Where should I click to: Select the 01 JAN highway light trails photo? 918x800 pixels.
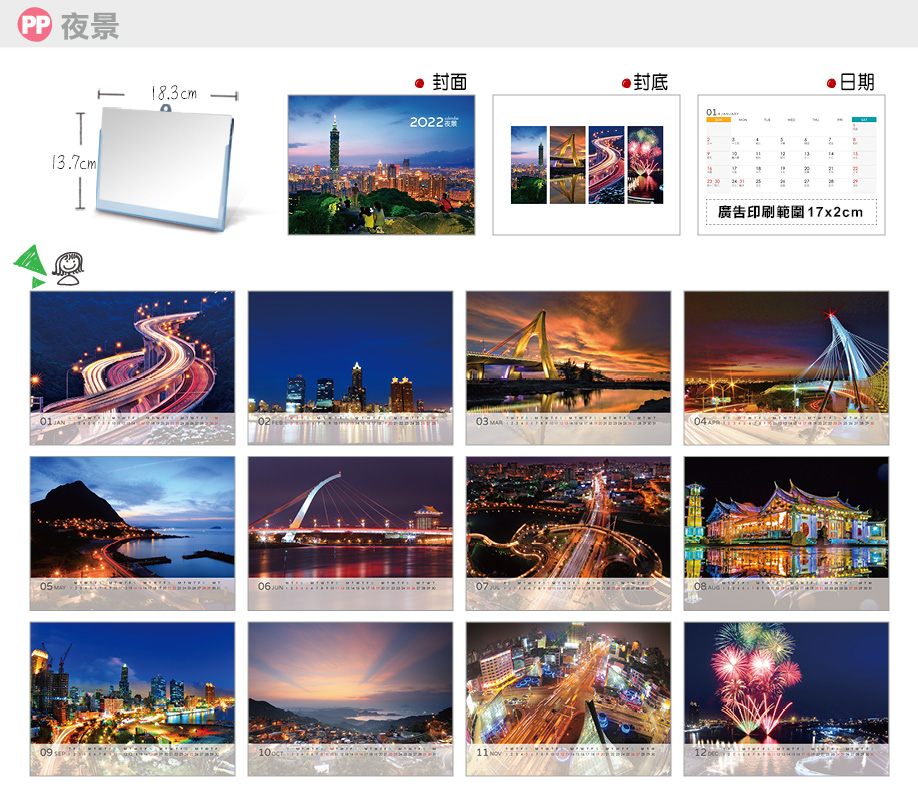(x=132, y=368)
